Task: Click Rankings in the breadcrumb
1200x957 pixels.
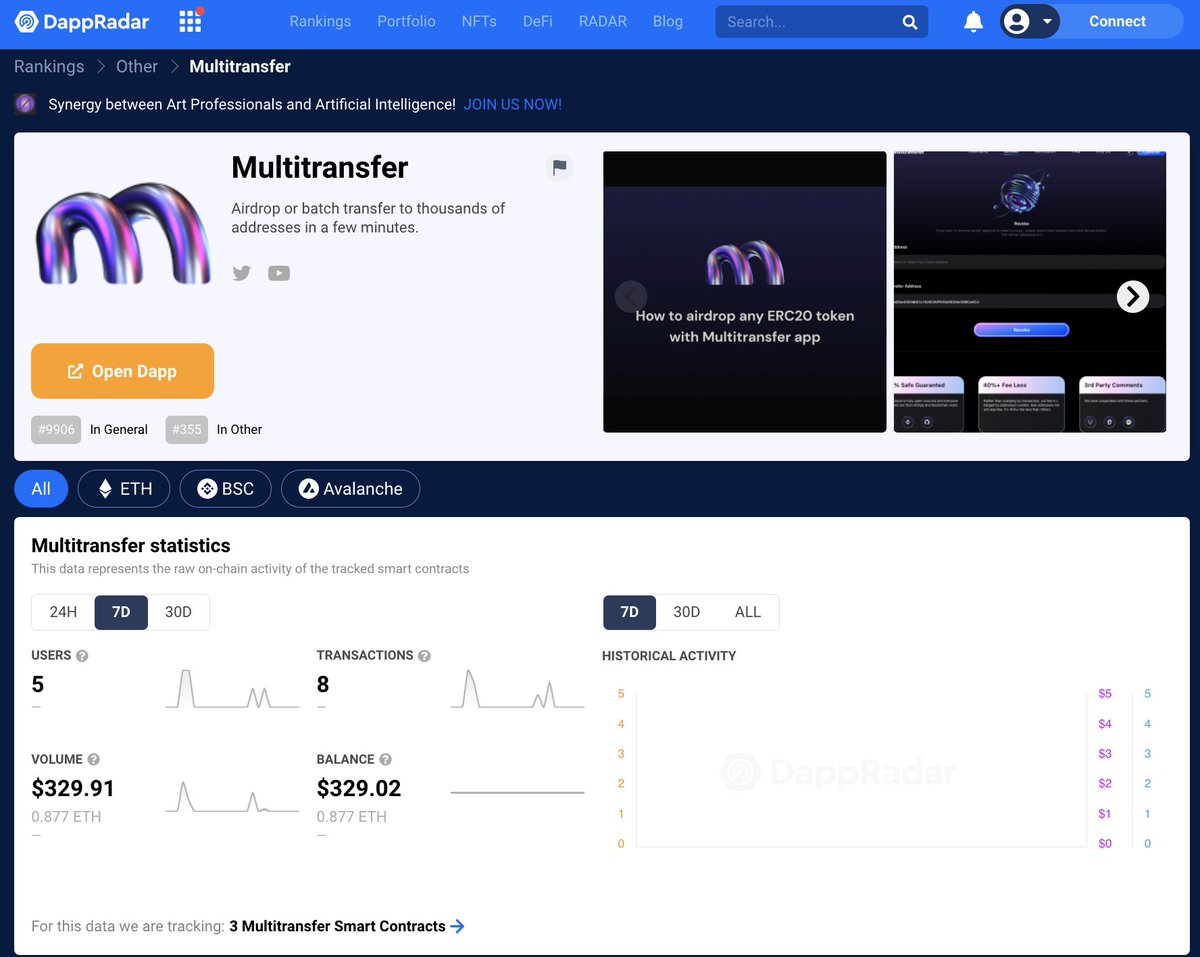Action: point(49,67)
